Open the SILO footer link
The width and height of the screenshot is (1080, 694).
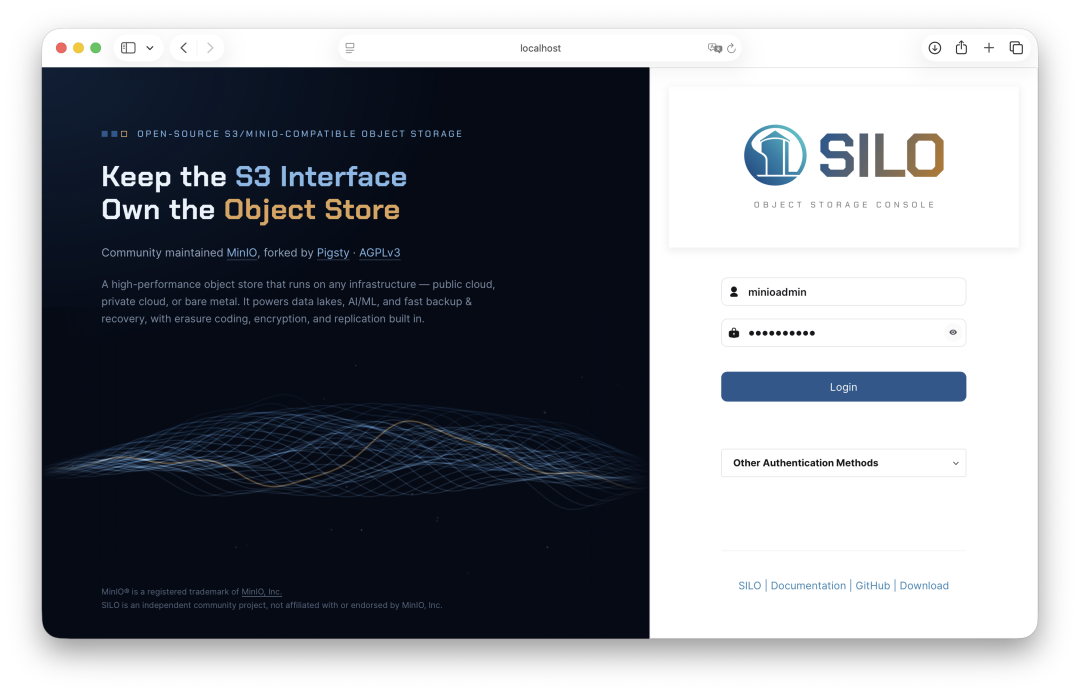click(x=749, y=585)
